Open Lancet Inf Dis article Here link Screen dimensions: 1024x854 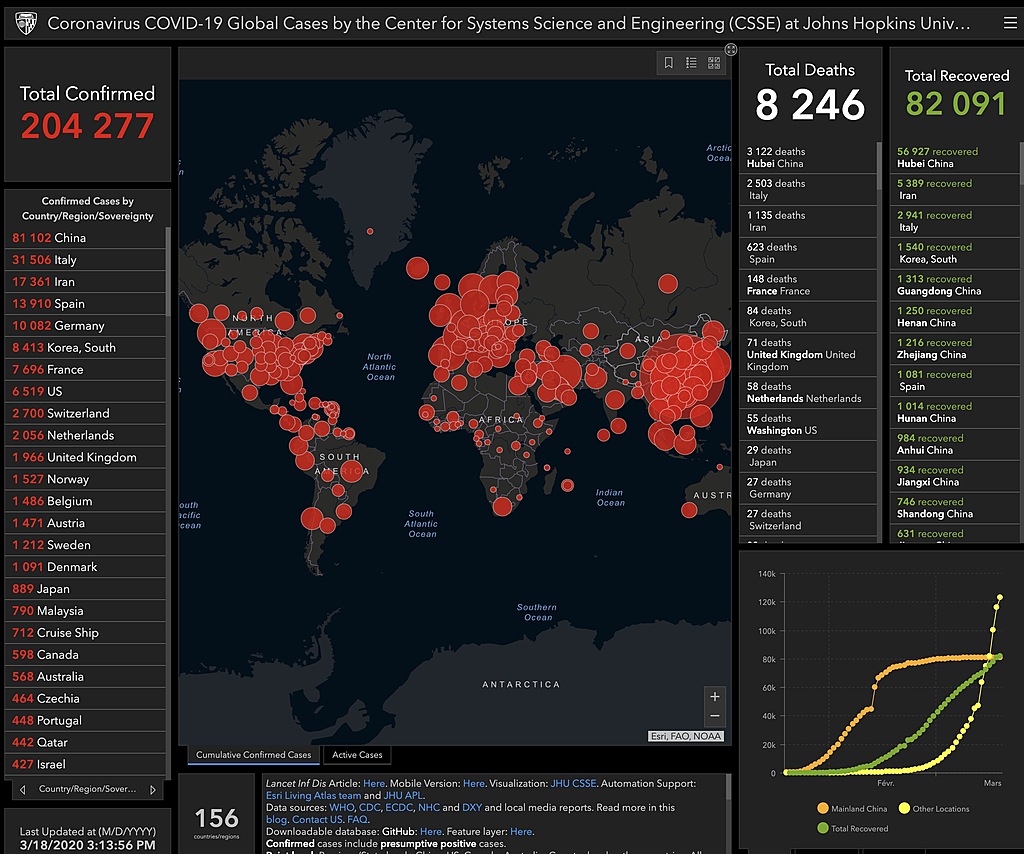click(x=374, y=783)
